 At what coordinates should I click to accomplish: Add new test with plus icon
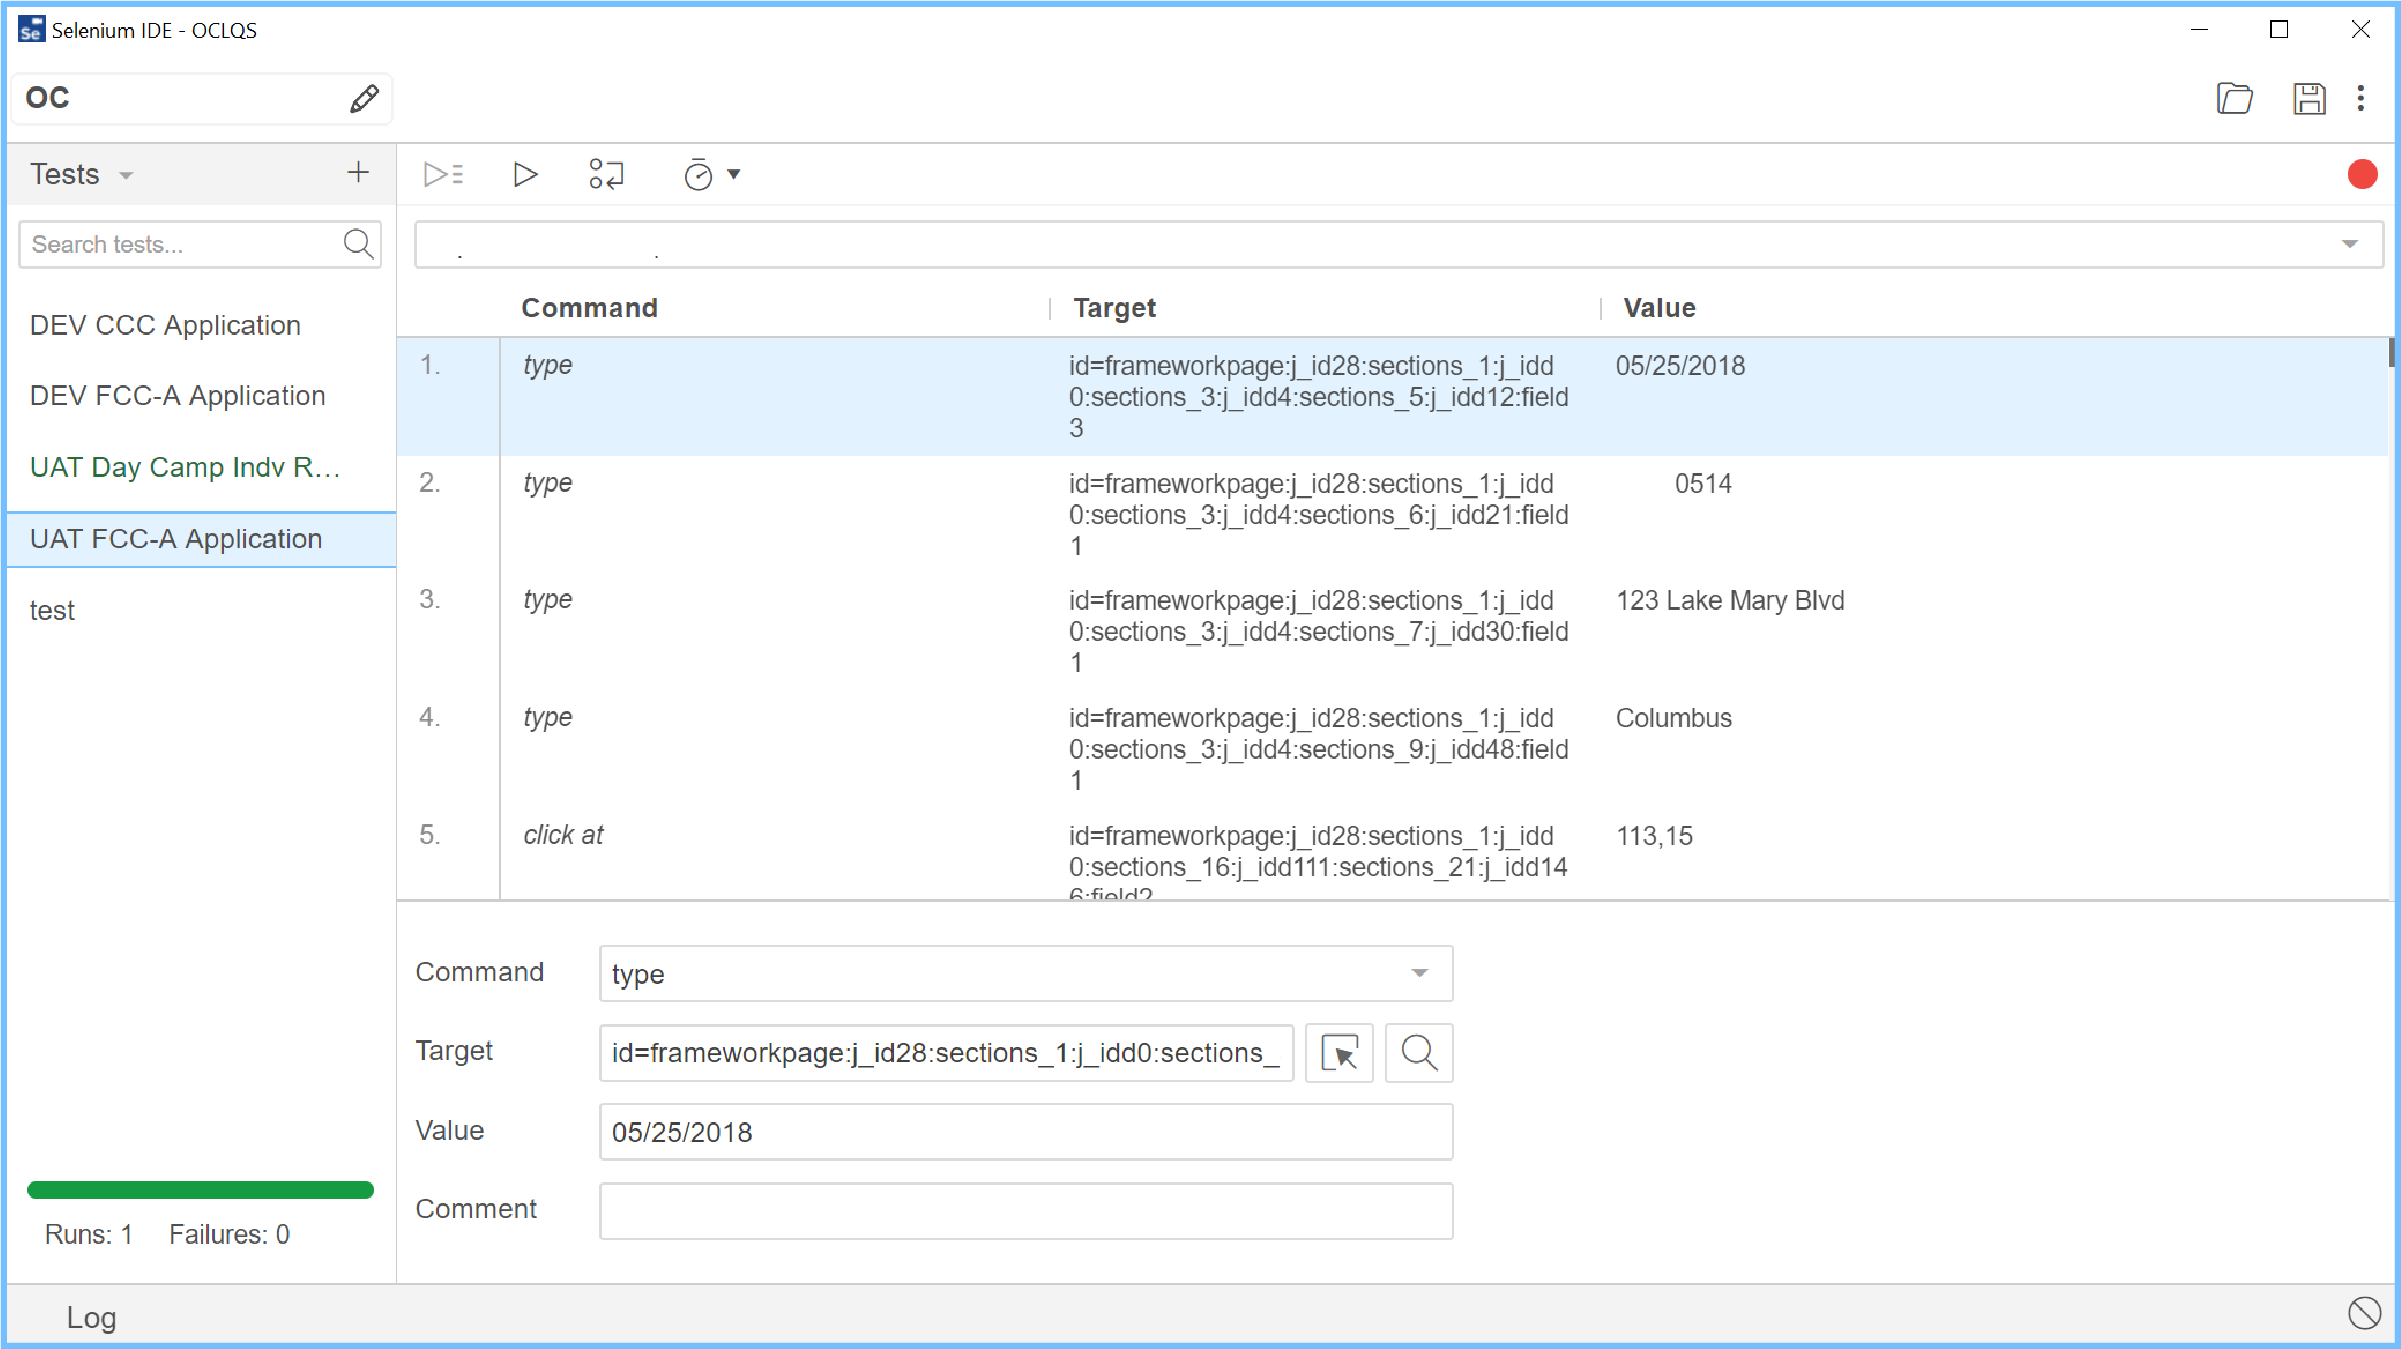(358, 172)
